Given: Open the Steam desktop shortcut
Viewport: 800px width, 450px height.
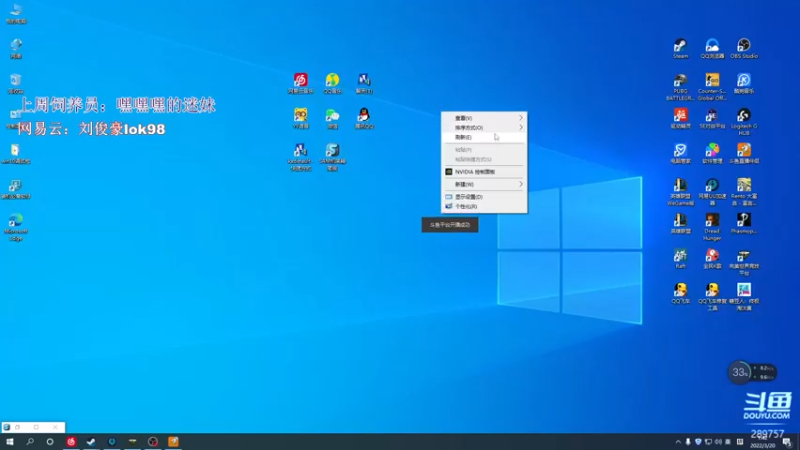Looking at the screenshot, I should click(680, 49).
